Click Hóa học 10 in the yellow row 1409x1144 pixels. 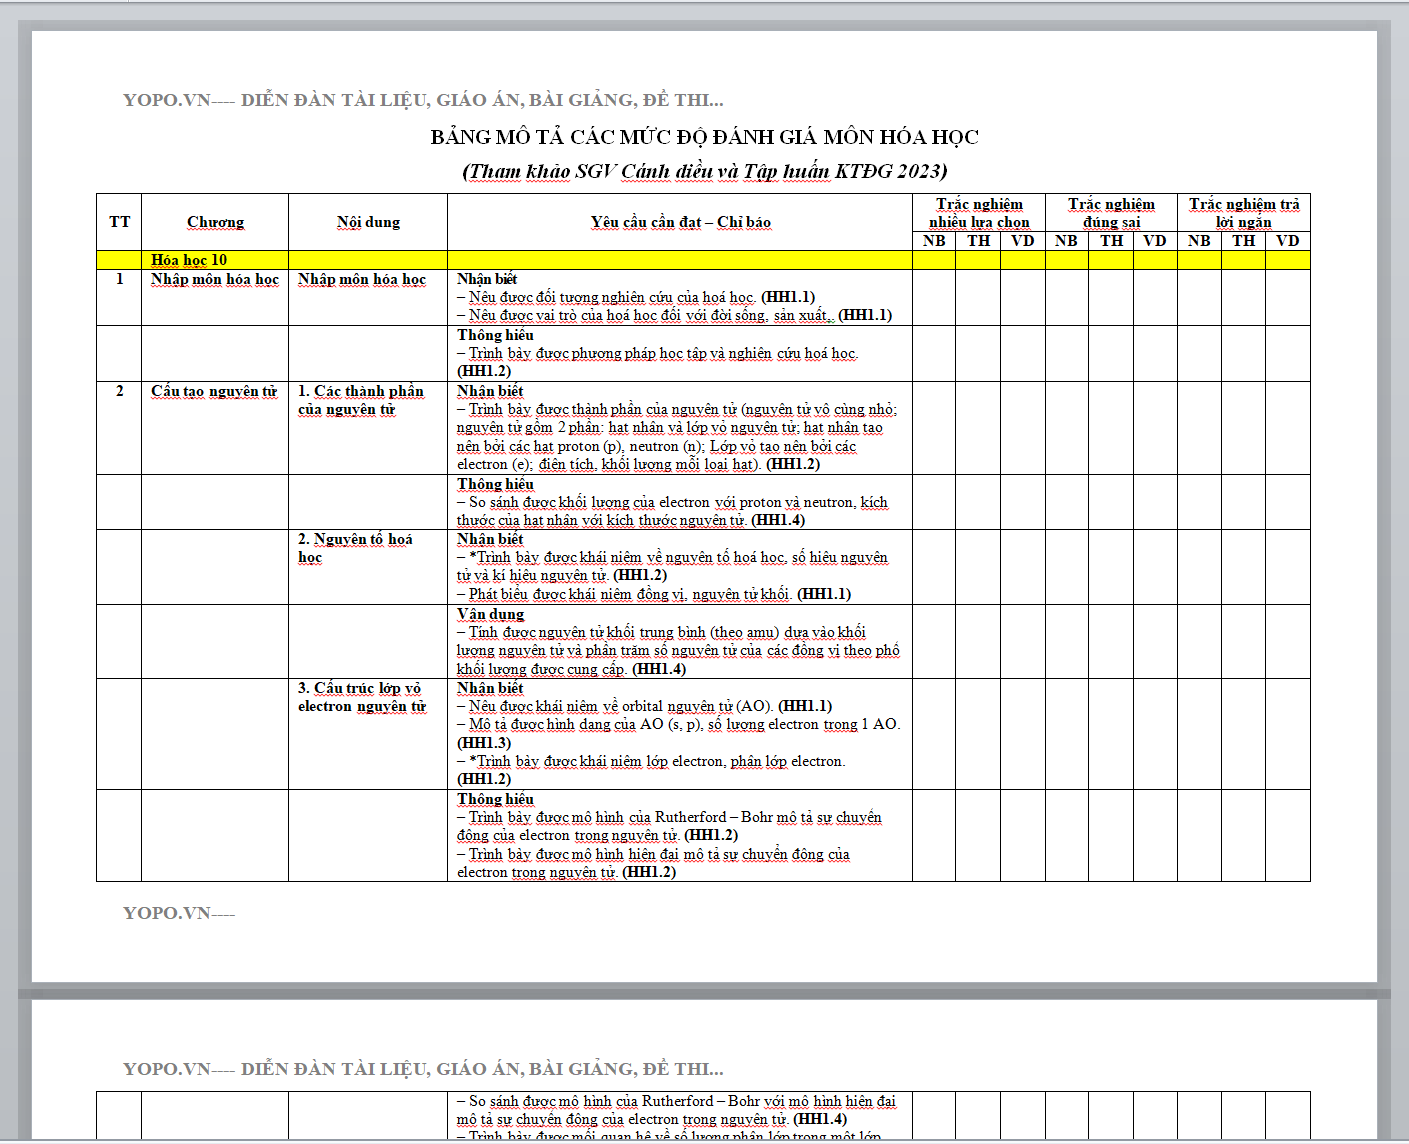tap(189, 260)
